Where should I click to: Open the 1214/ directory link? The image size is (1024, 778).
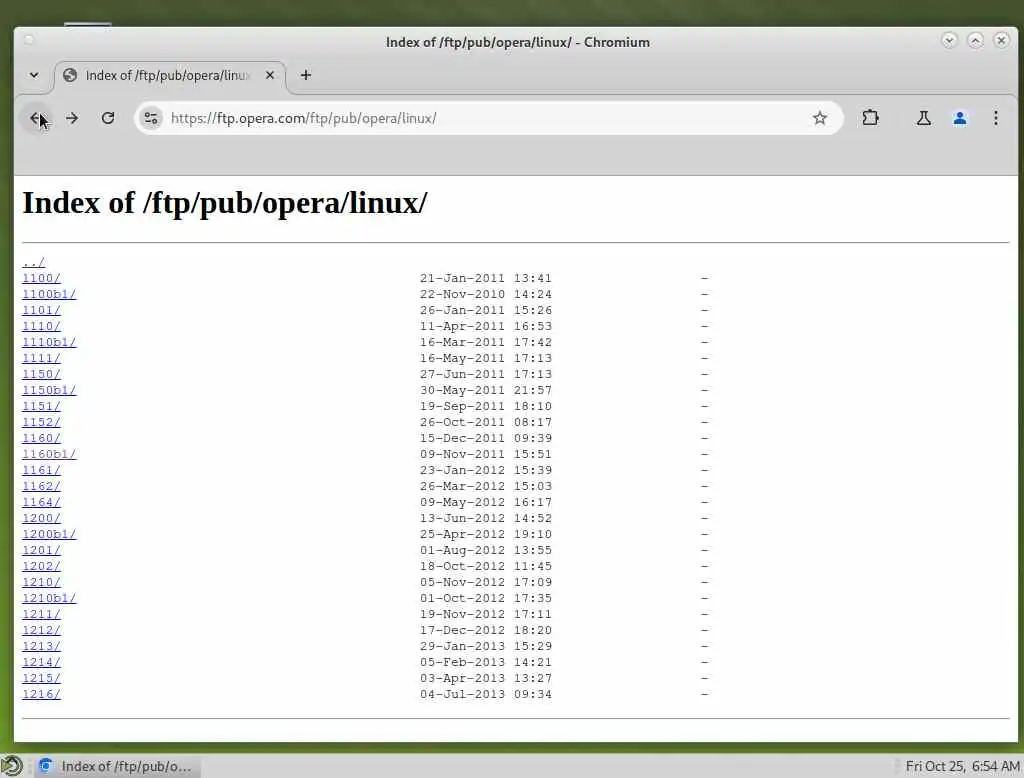pyautogui.click(x=41, y=662)
